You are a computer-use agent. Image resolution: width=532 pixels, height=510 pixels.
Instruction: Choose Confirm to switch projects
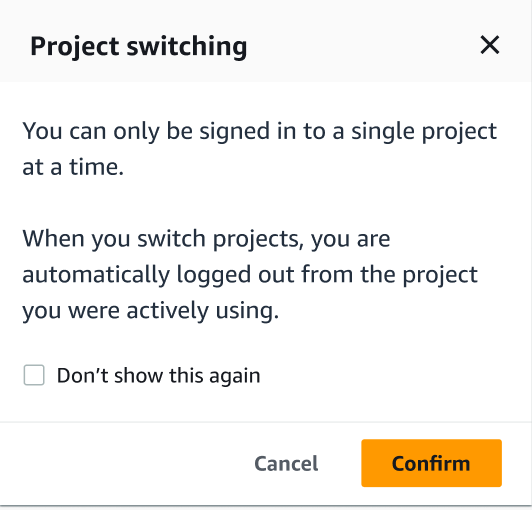[x=431, y=463]
